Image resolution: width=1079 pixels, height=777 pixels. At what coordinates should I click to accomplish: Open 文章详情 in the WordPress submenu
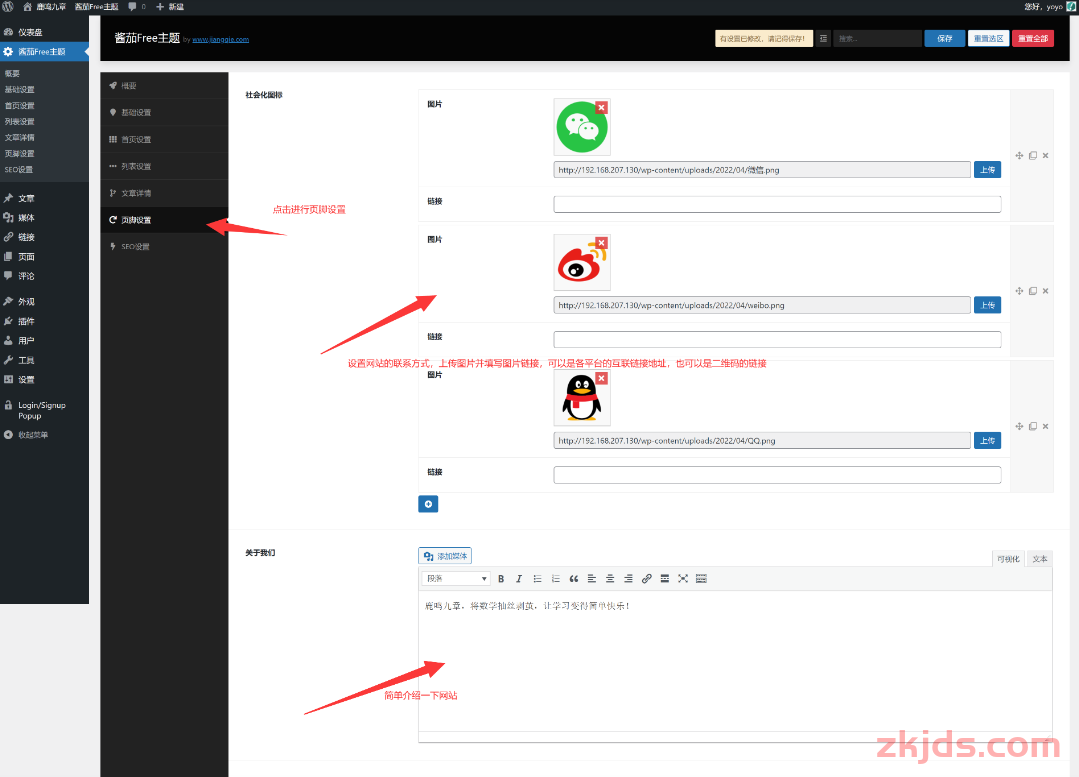pyautogui.click(x=20, y=137)
